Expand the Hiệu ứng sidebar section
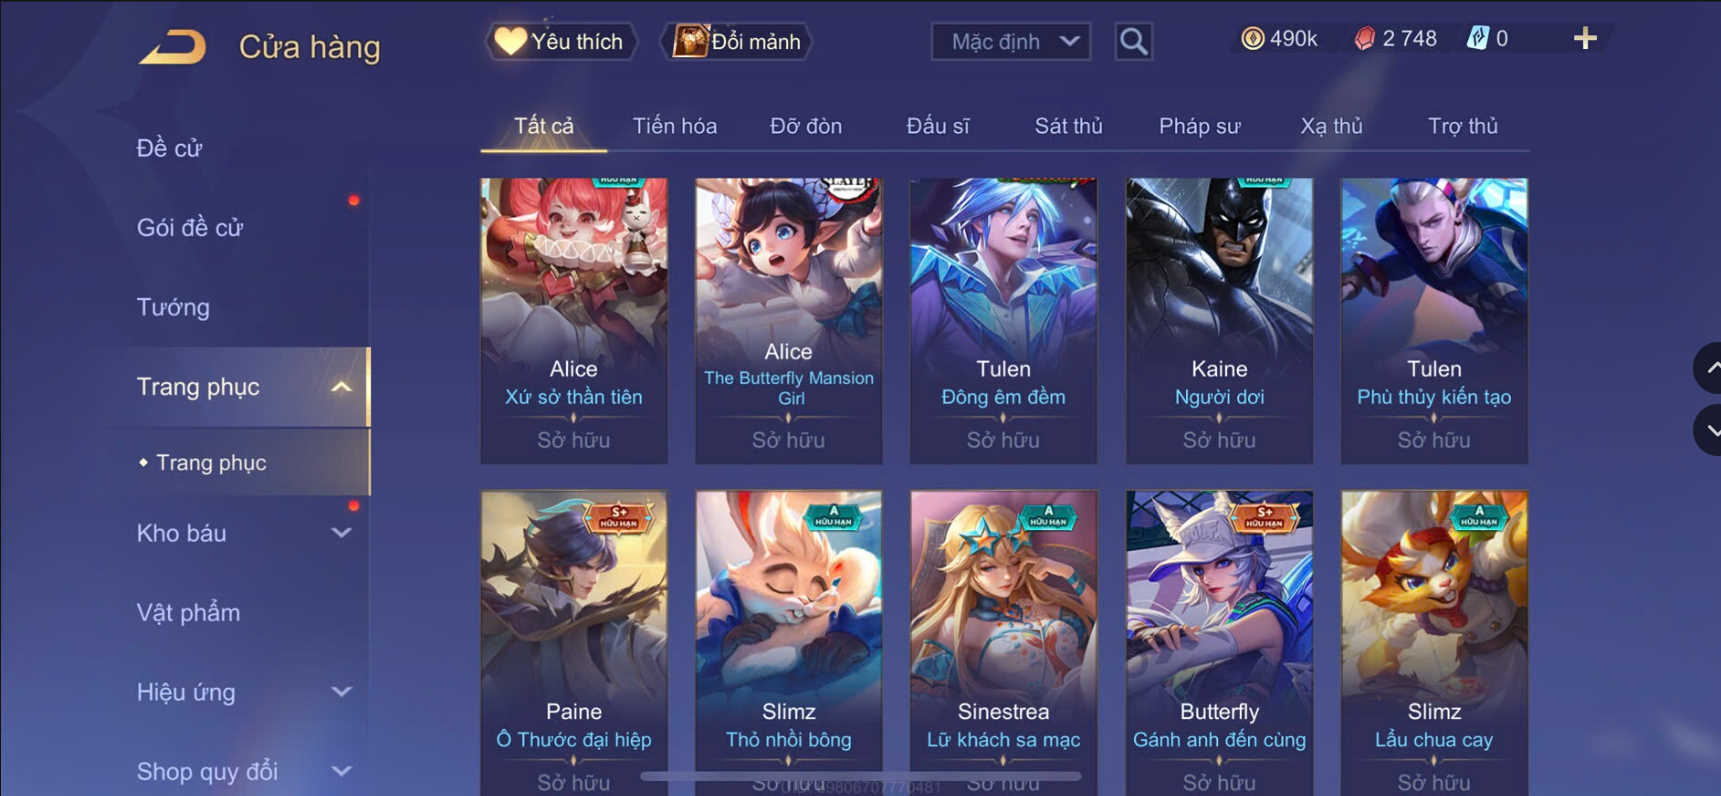Screen dimensions: 1721x796 click(x=341, y=692)
